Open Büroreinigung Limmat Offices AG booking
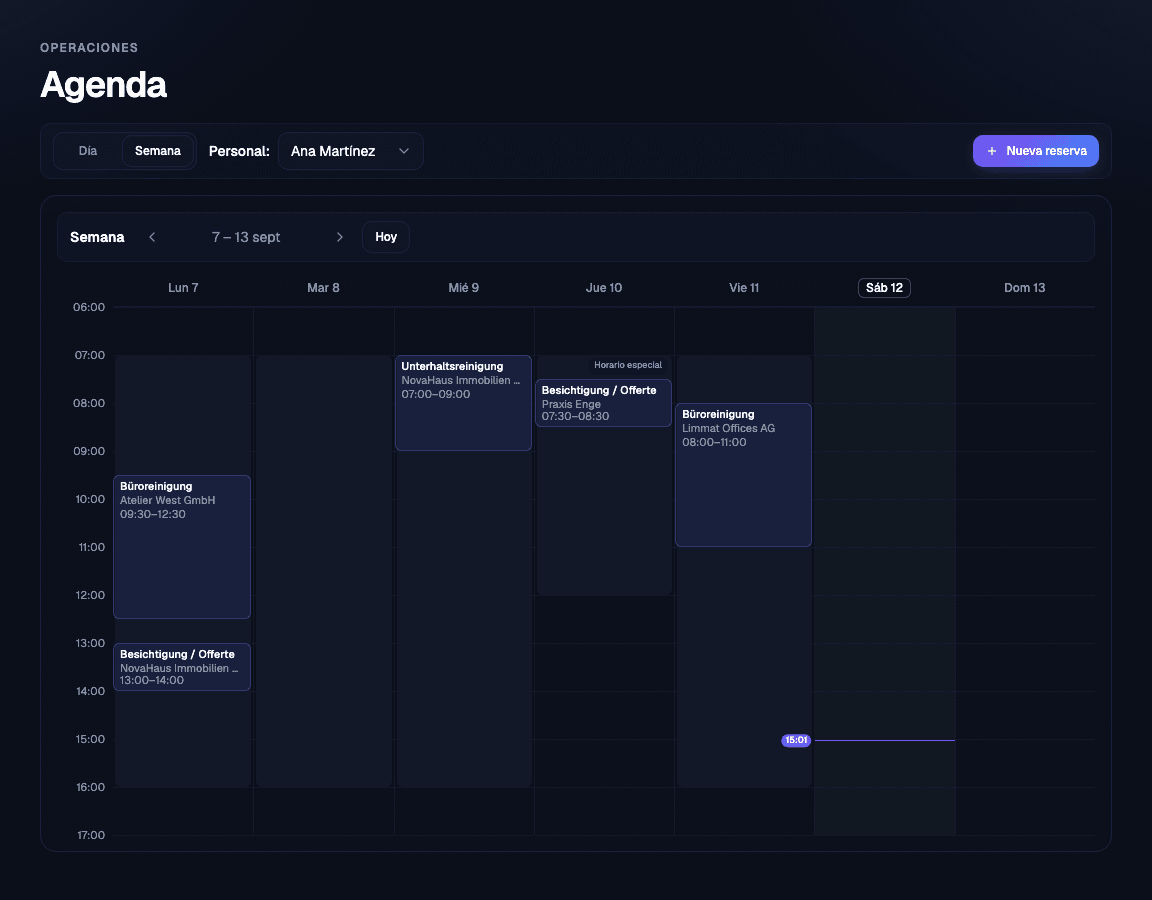 744,475
